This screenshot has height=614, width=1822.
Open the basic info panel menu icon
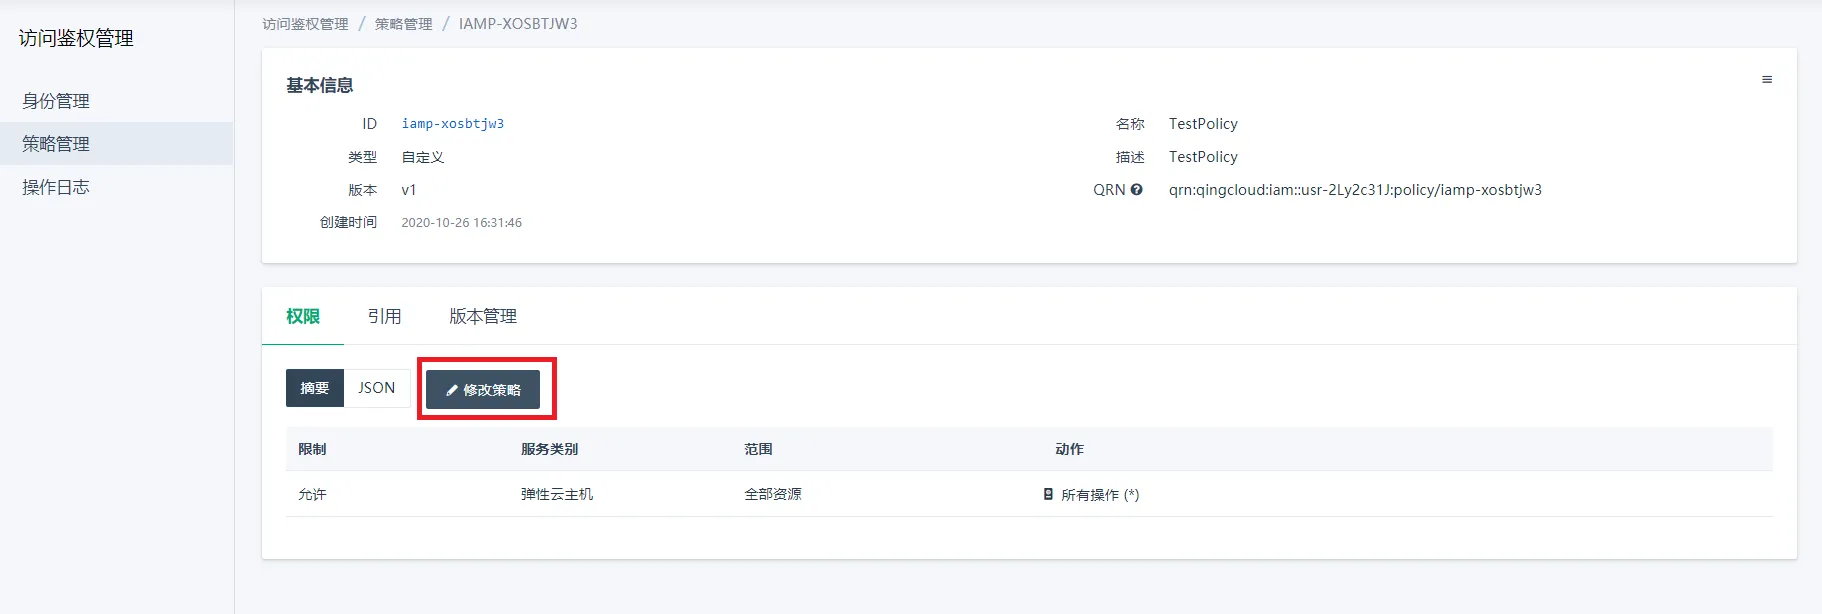(x=1767, y=79)
